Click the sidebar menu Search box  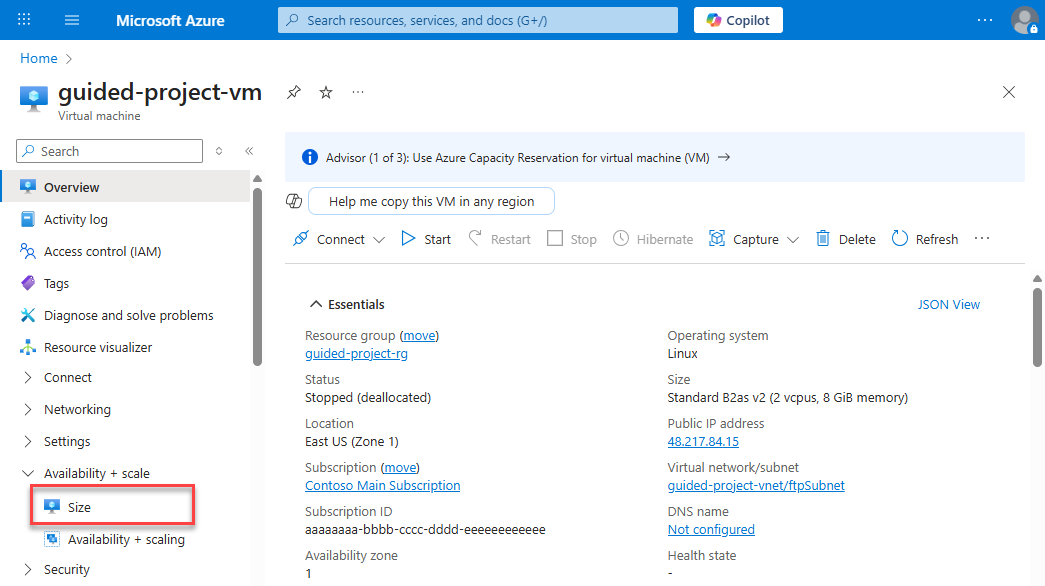tap(109, 151)
